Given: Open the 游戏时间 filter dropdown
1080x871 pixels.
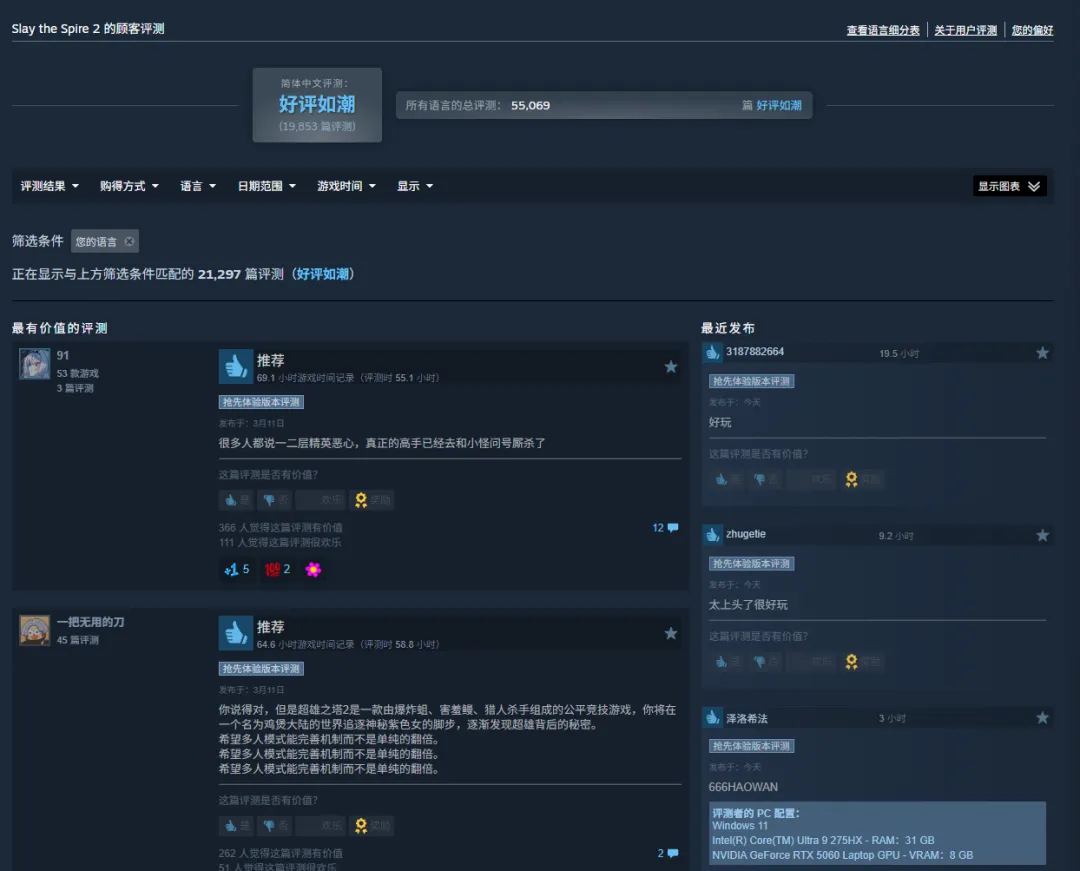Looking at the screenshot, I should (x=346, y=186).
